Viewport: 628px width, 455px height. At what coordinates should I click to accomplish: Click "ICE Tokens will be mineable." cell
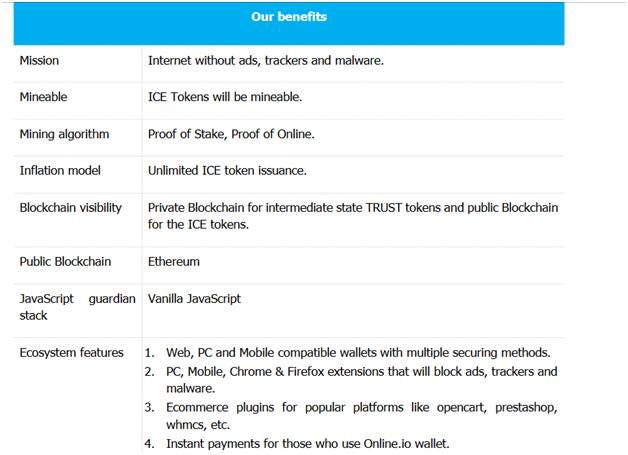(x=225, y=97)
